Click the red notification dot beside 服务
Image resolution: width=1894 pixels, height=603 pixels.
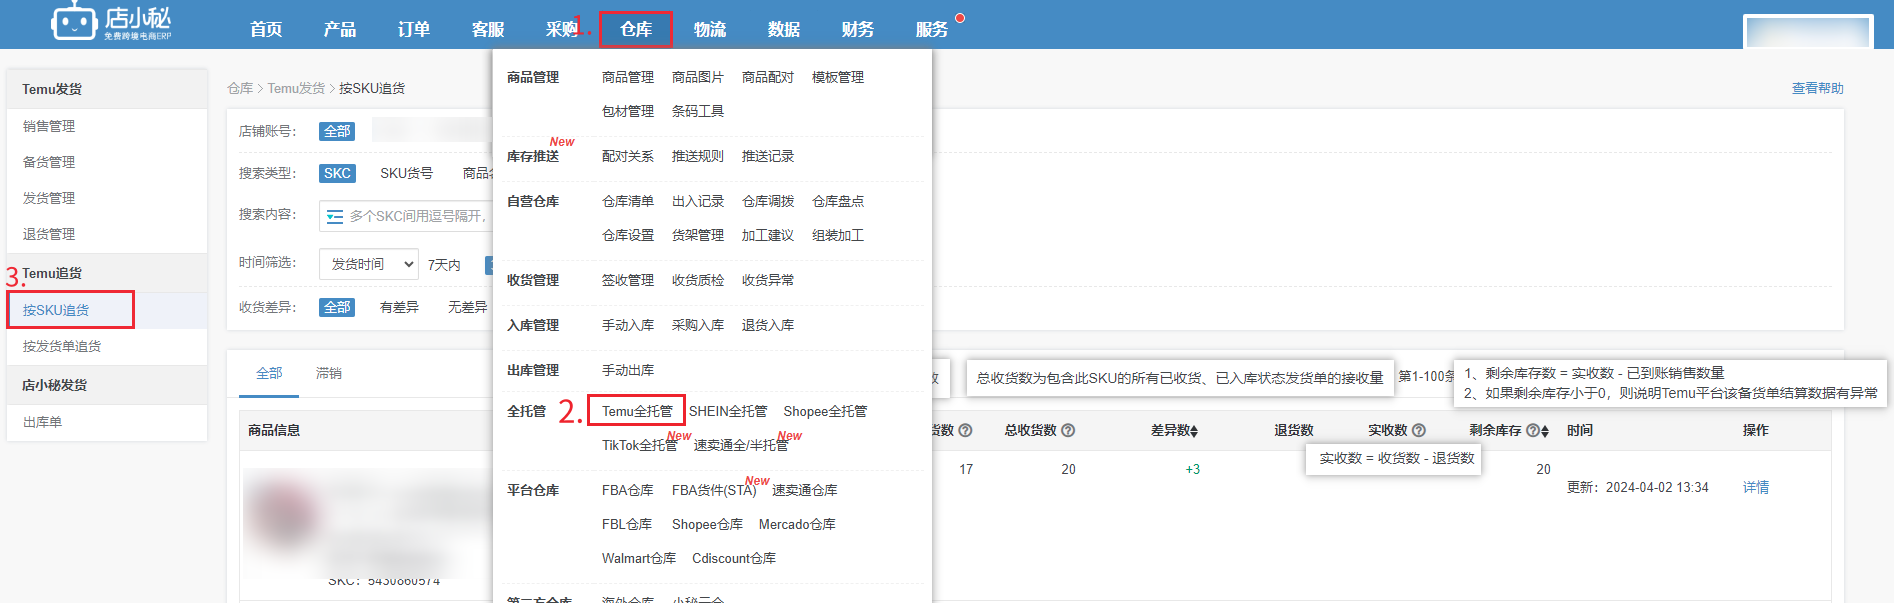(960, 18)
